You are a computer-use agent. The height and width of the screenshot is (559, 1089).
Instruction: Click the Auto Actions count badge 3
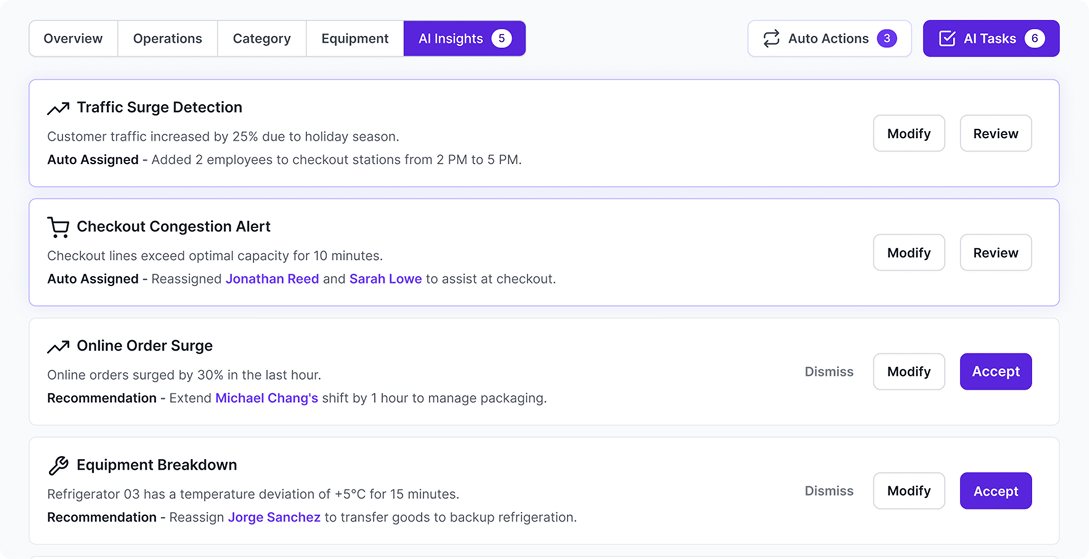click(887, 38)
